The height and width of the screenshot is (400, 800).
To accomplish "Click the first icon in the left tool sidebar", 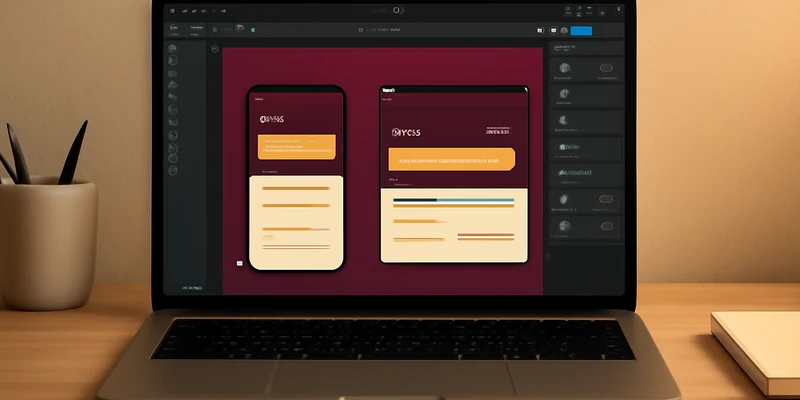I will [173, 48].
